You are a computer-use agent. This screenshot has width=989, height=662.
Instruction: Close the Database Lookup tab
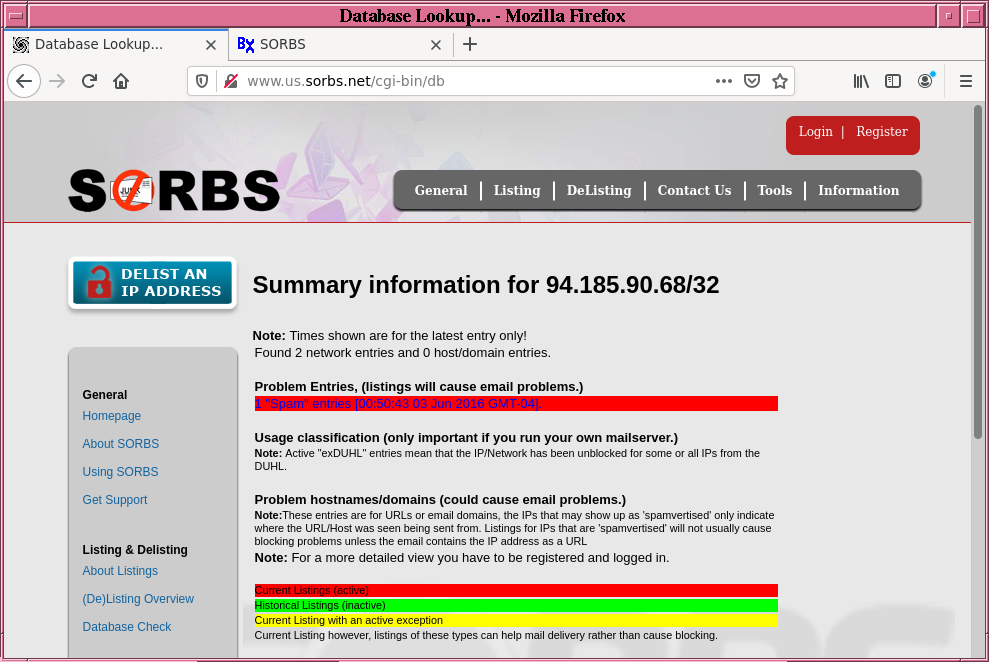click(210, 44)
